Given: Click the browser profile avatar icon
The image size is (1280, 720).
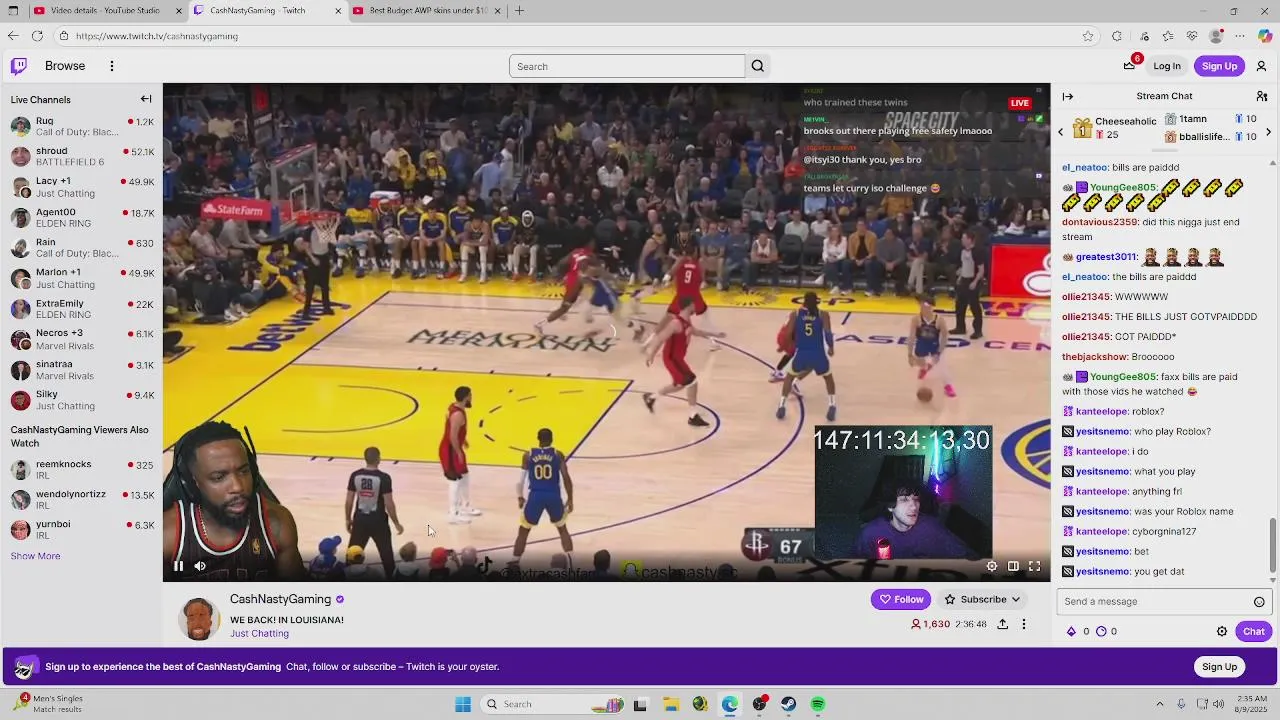Looking at the screenshot, I should (1217, 36).
